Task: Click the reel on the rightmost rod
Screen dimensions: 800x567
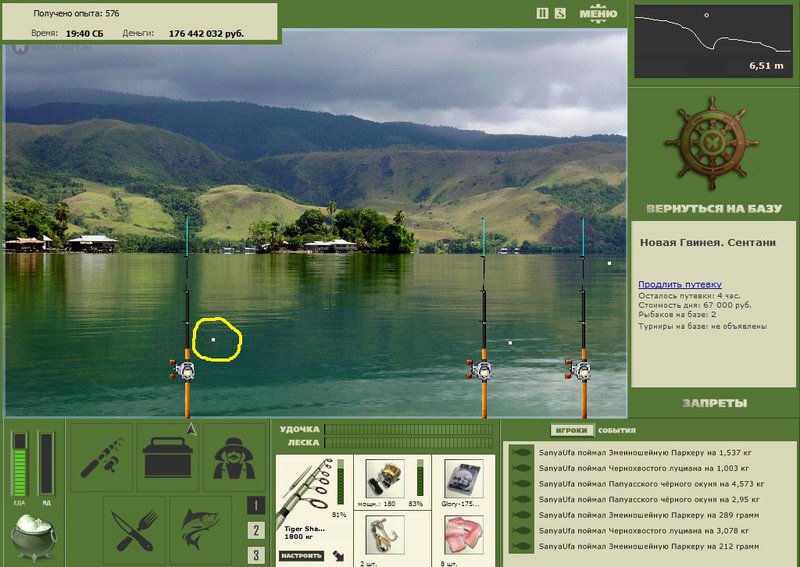Action: (x=580, y=370)
